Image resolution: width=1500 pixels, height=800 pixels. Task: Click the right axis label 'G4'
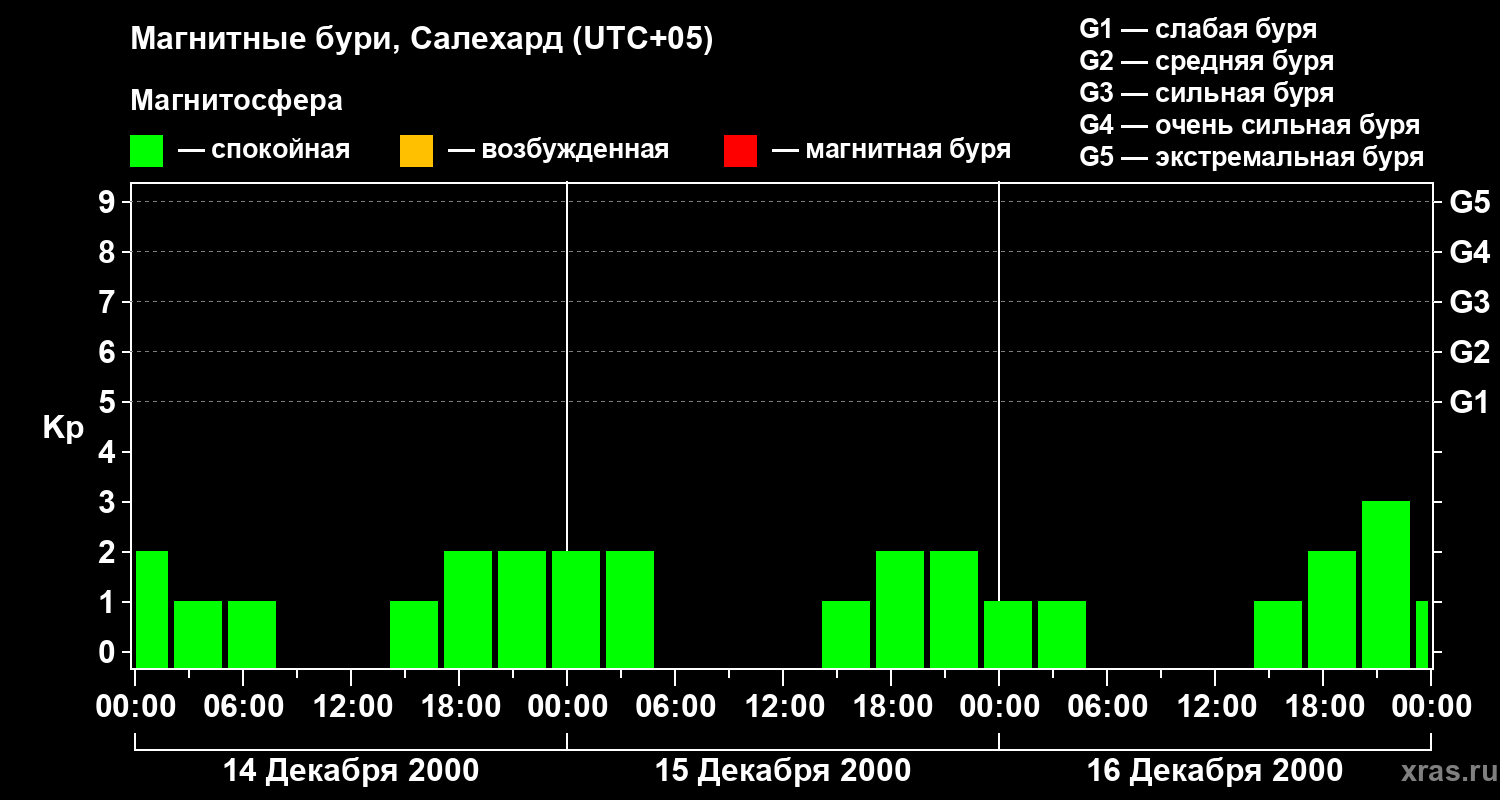pos(1469,252)
